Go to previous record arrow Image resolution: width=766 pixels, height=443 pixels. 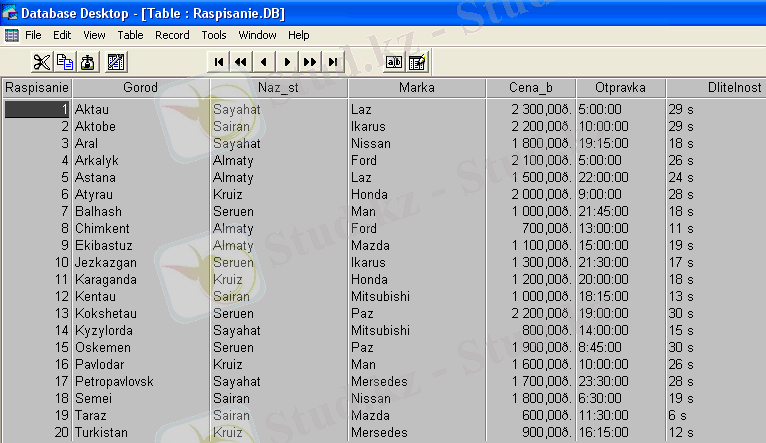pos(264,62)
